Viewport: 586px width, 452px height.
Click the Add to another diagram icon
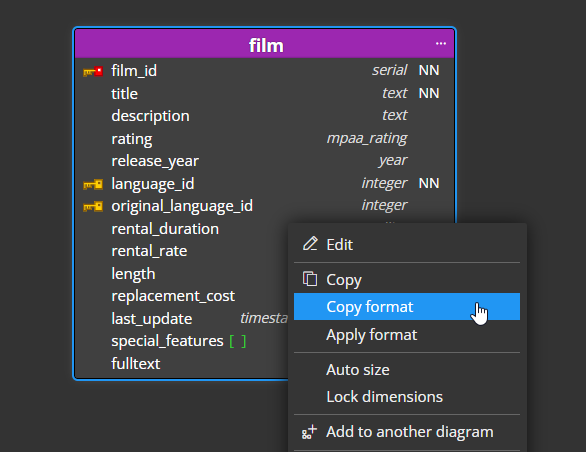(309, 432)
